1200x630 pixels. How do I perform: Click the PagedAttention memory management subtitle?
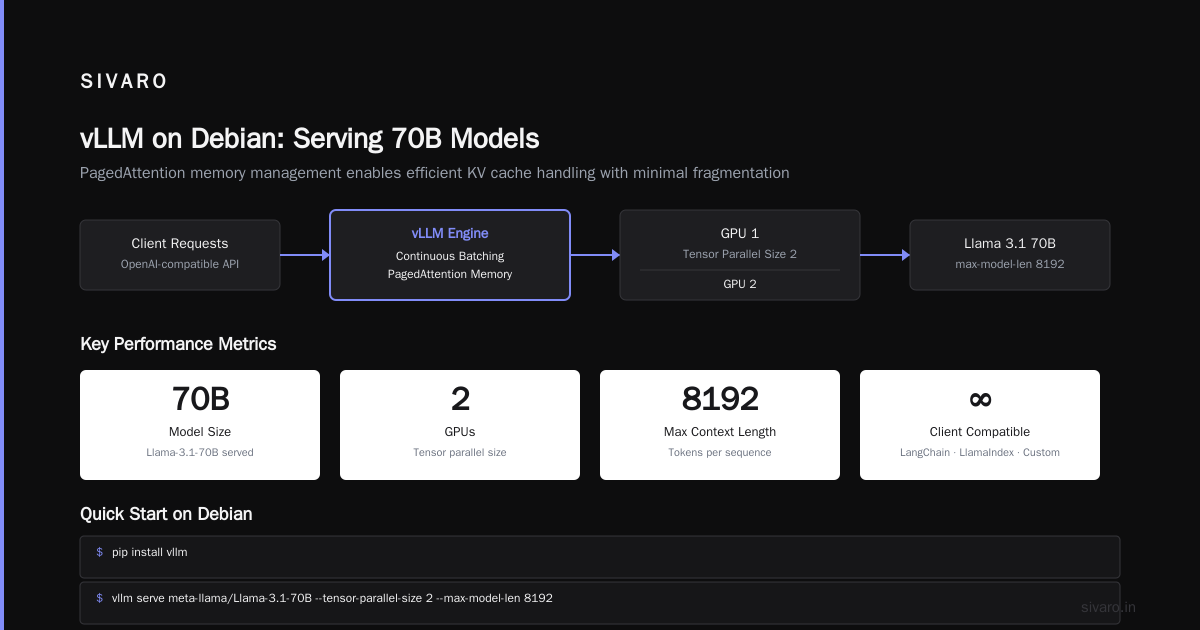(x=434, y=173)
